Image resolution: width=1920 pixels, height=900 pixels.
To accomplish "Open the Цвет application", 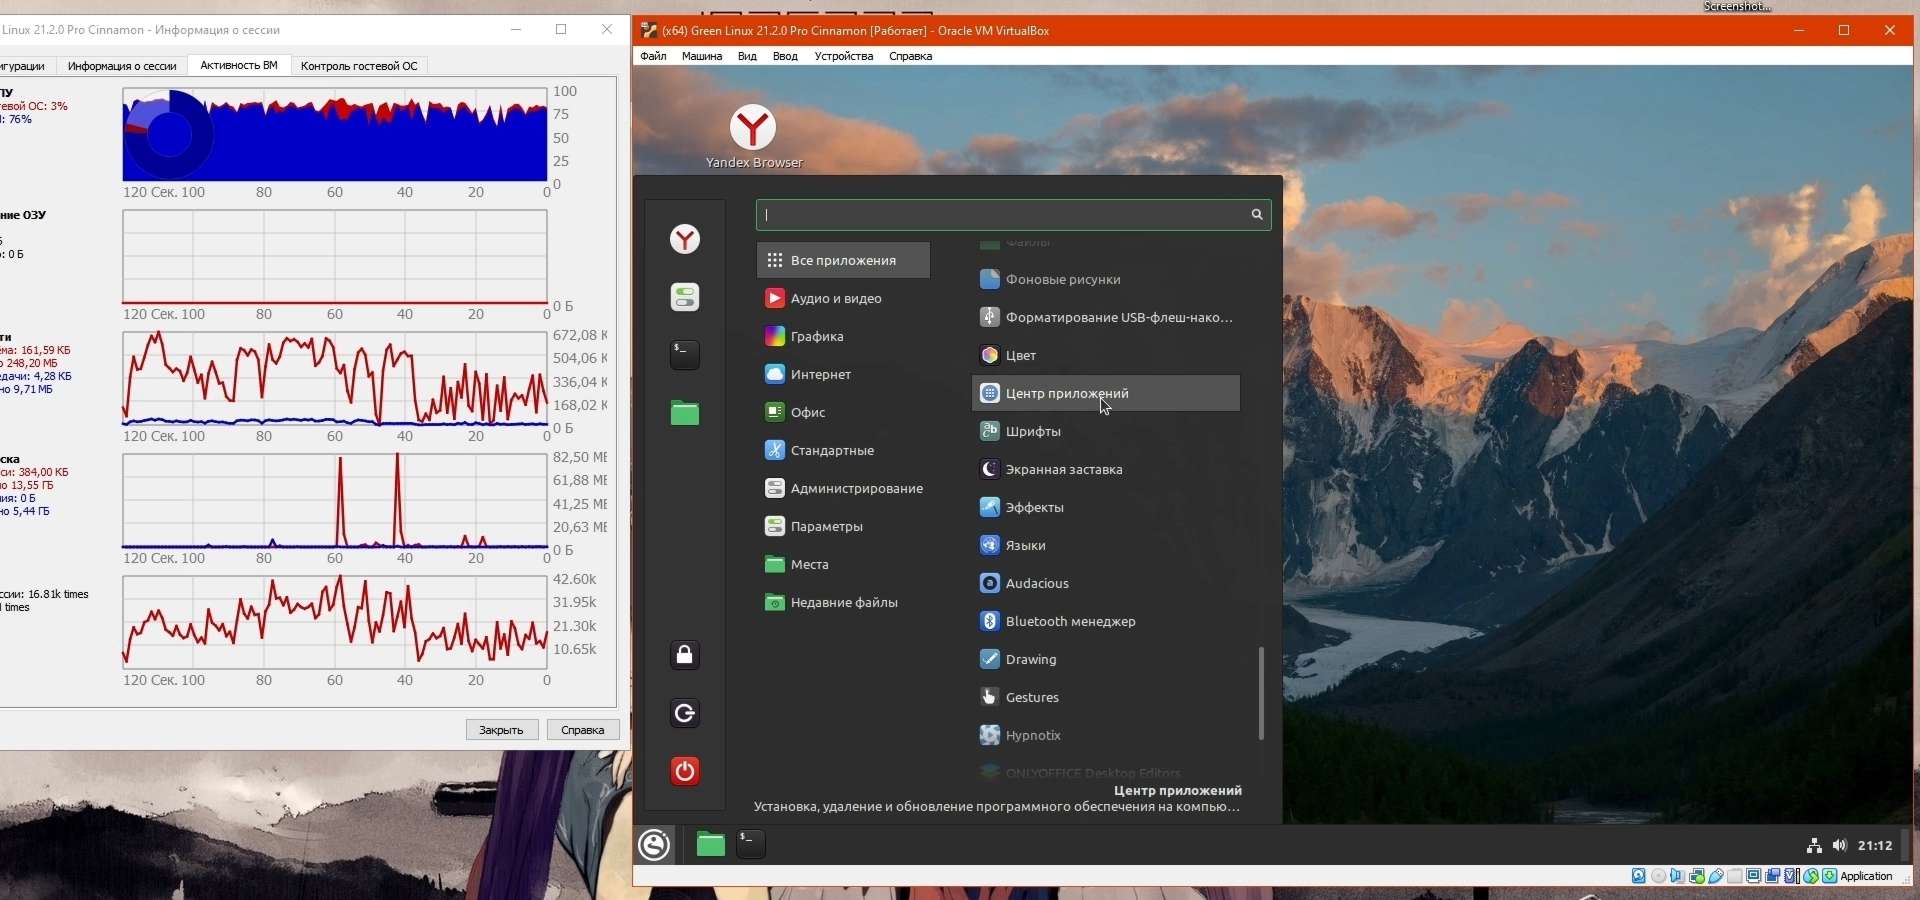I will [x=1106, y=355].
